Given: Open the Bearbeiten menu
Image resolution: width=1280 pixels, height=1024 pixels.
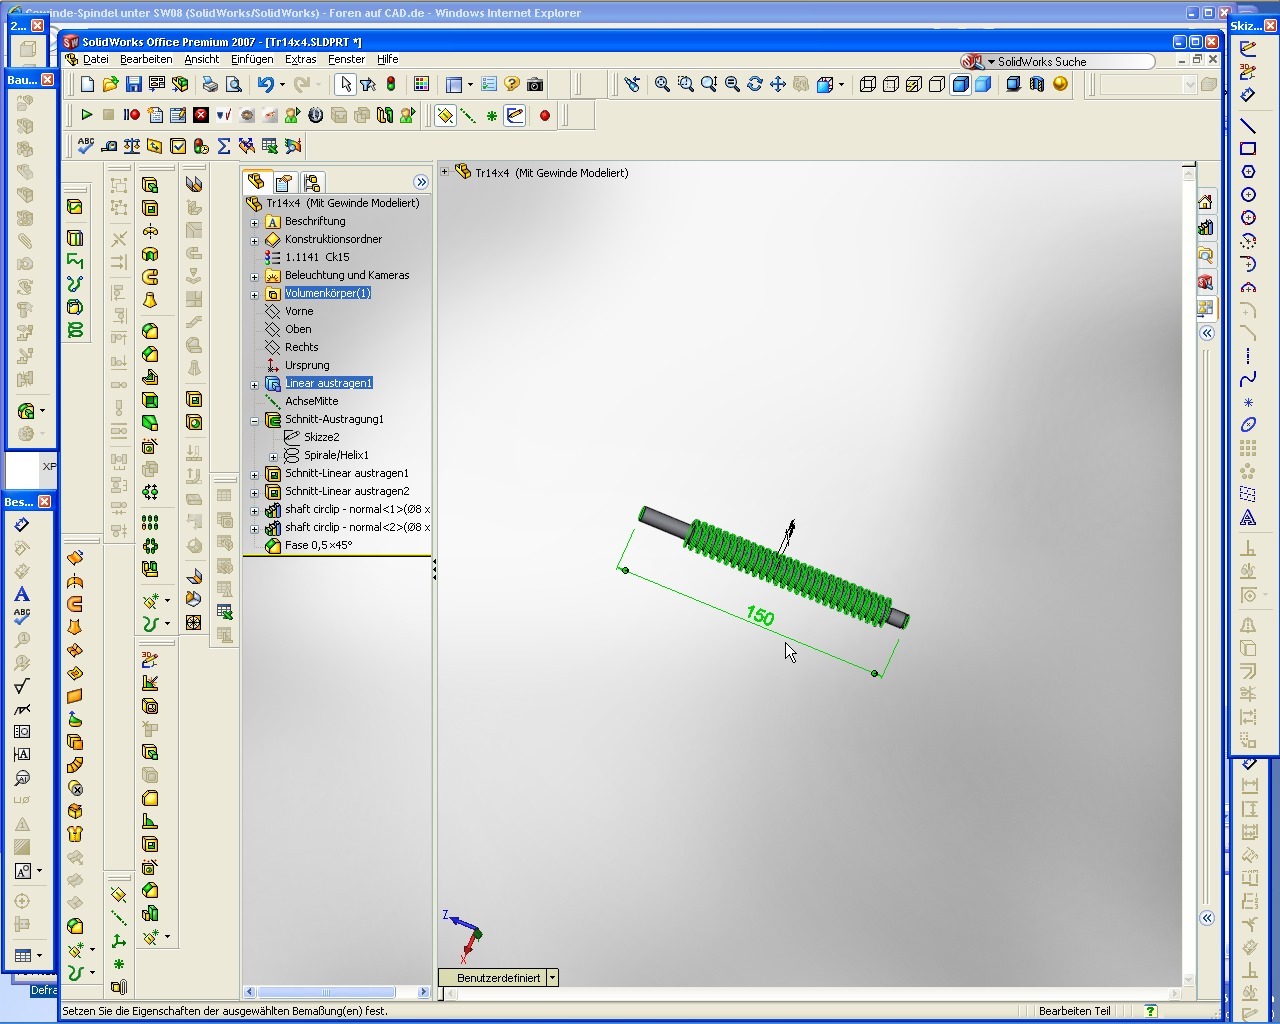Looking at the screenshot, I should pos(146,60).
